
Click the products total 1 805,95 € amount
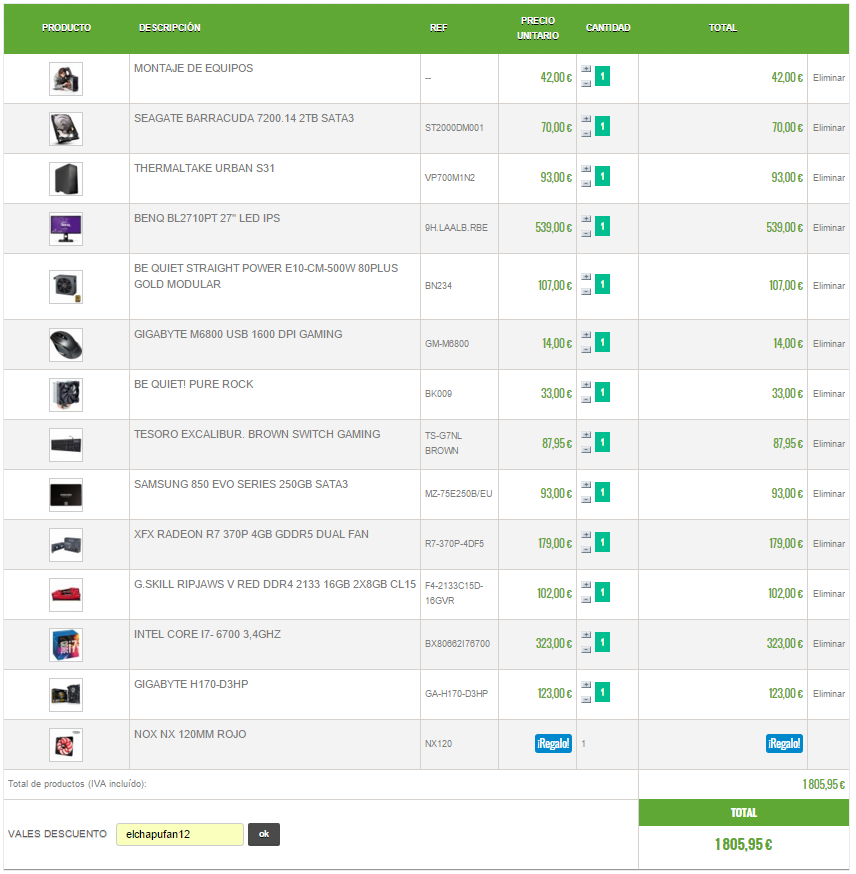[x=824, y=784]
